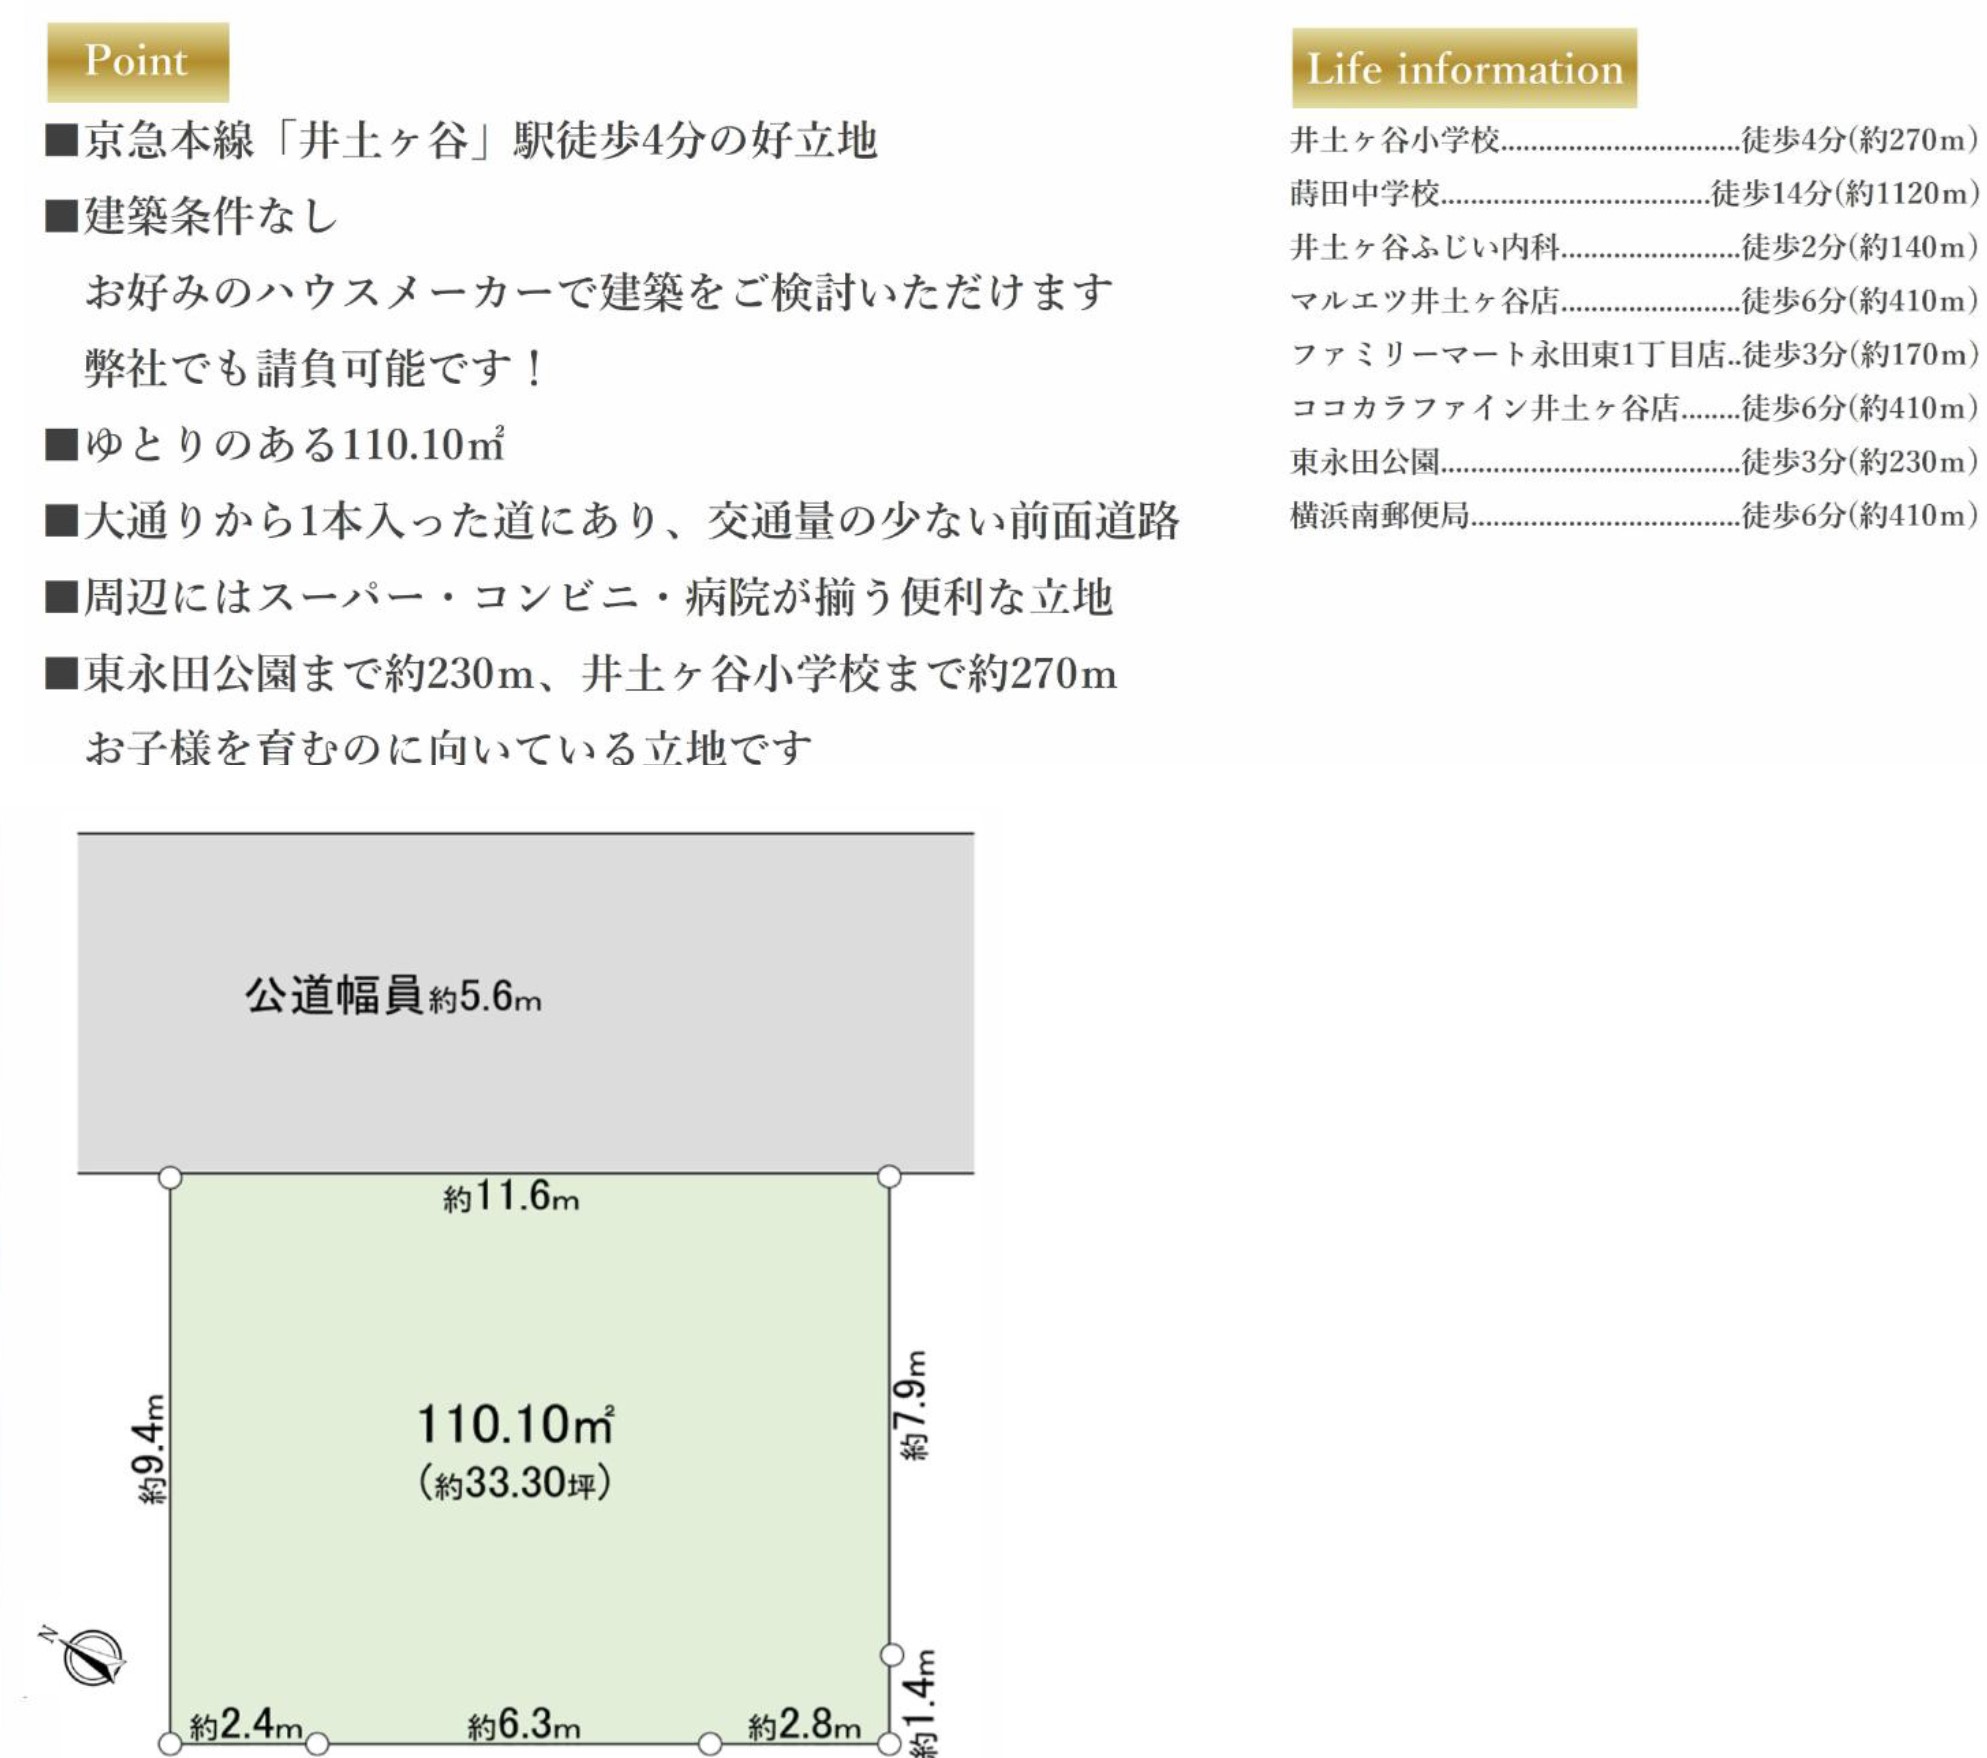Click the 約6.3m bottom dimension label
1987x1758 pixels.
523,1724
